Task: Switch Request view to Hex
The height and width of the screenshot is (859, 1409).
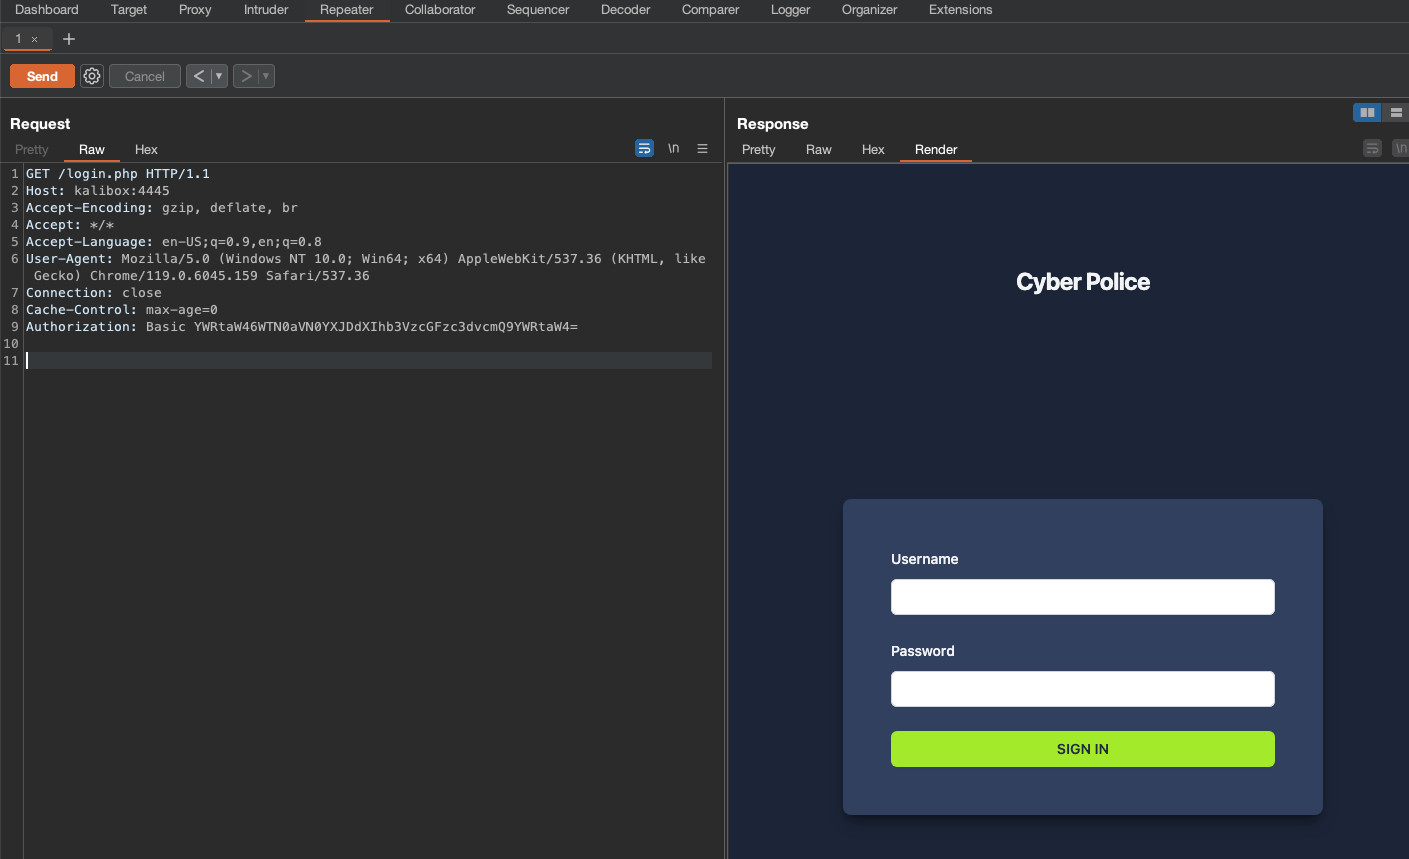Action: [146, 149]
